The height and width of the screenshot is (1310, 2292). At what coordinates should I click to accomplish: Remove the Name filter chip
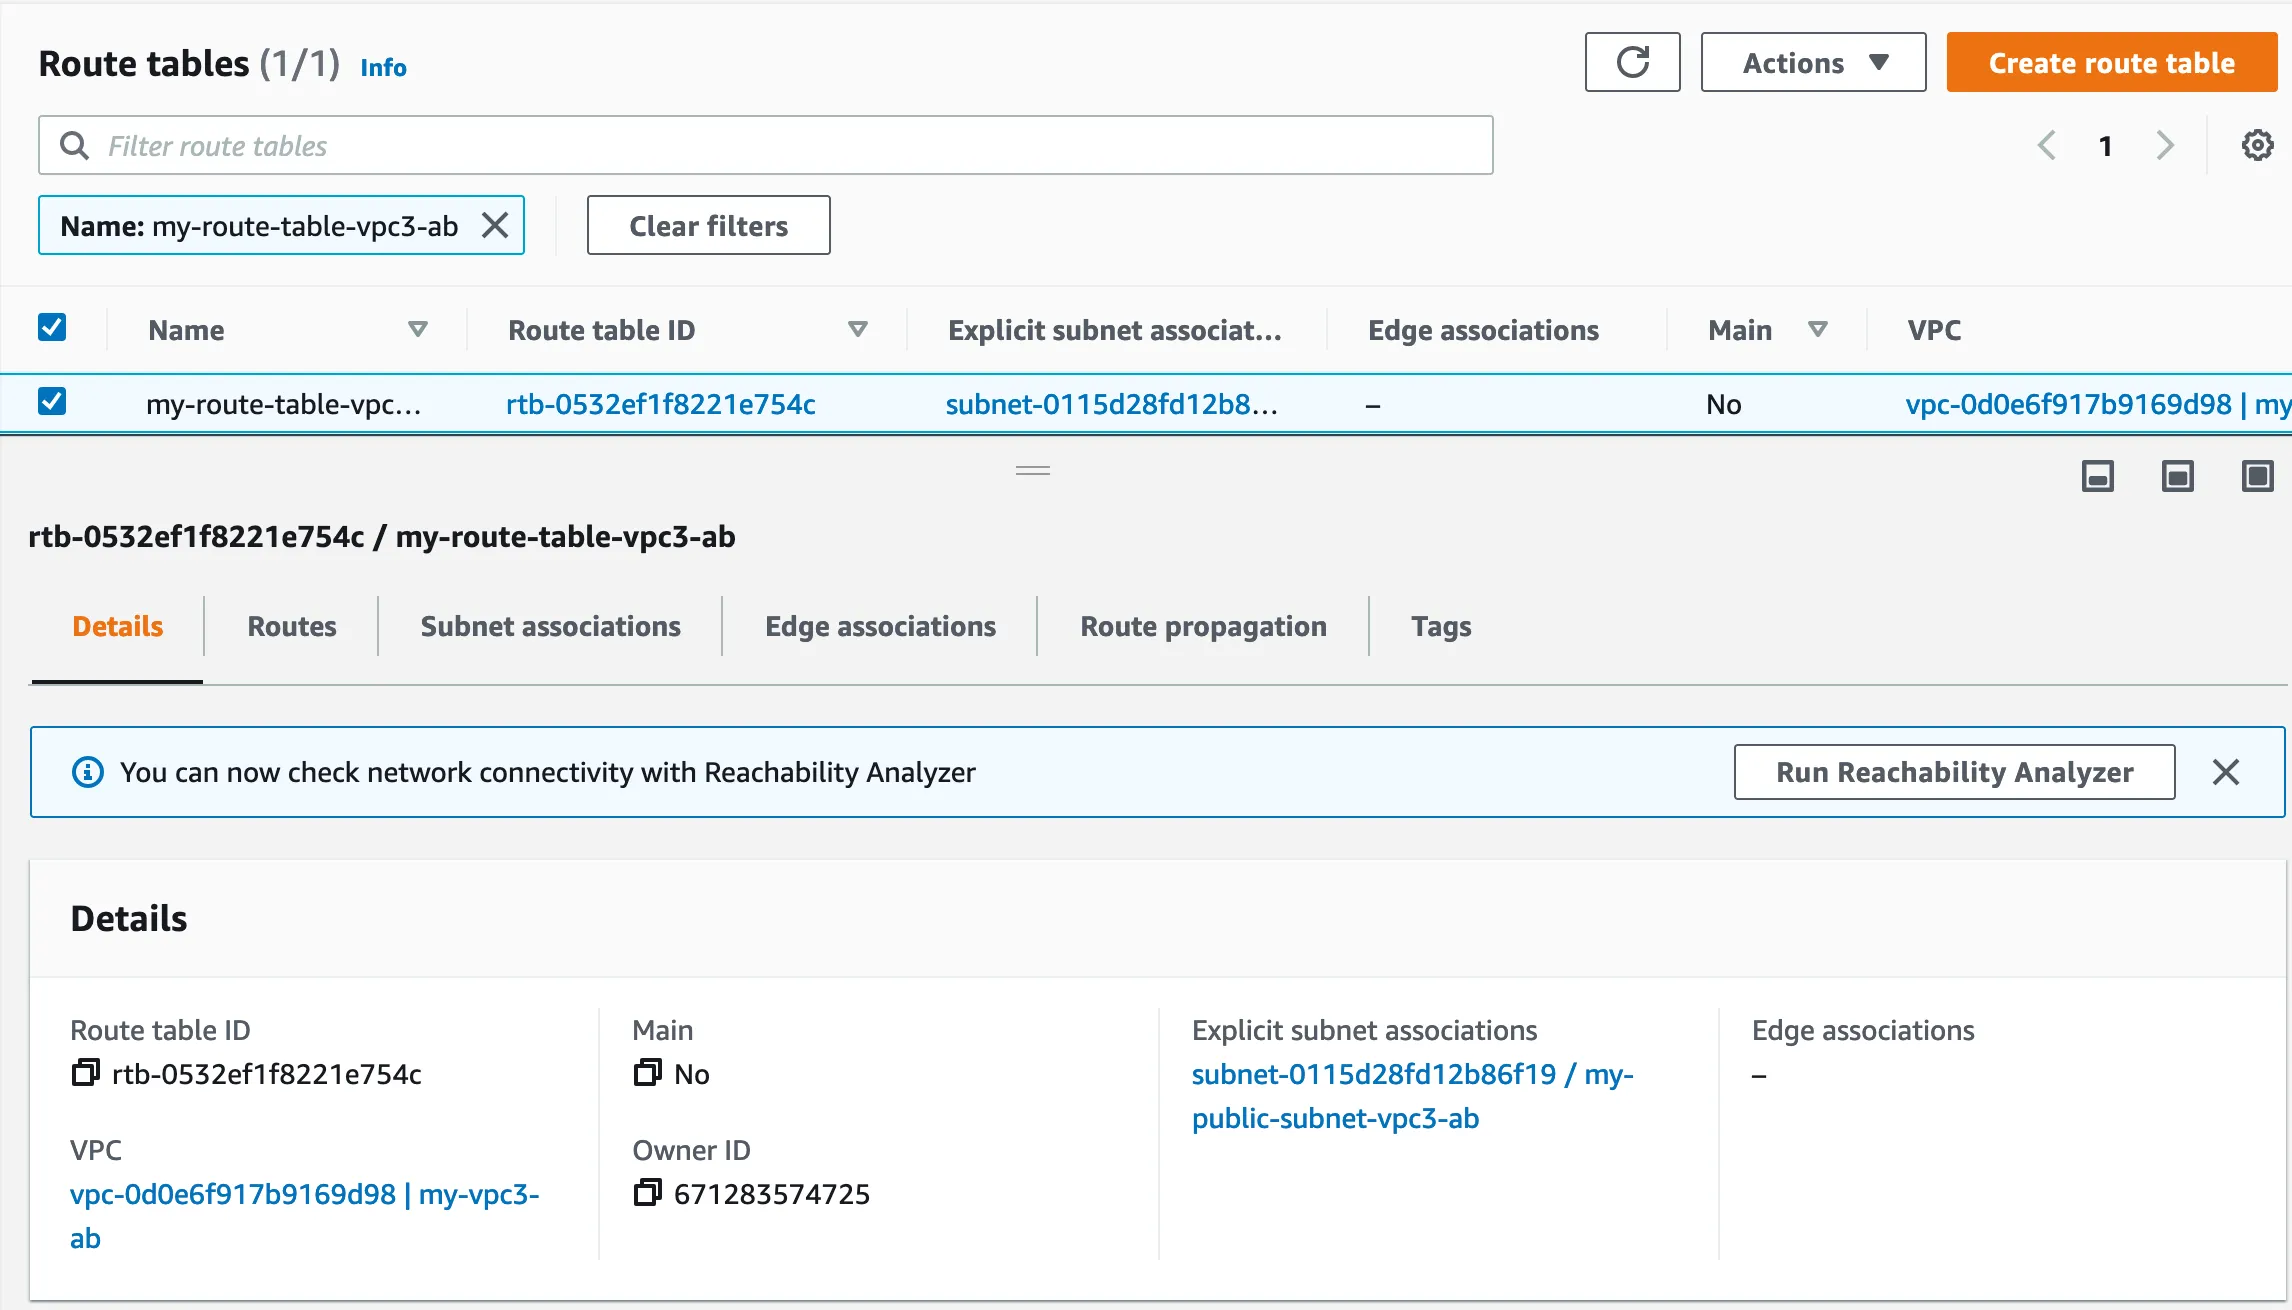click(495, 226)
